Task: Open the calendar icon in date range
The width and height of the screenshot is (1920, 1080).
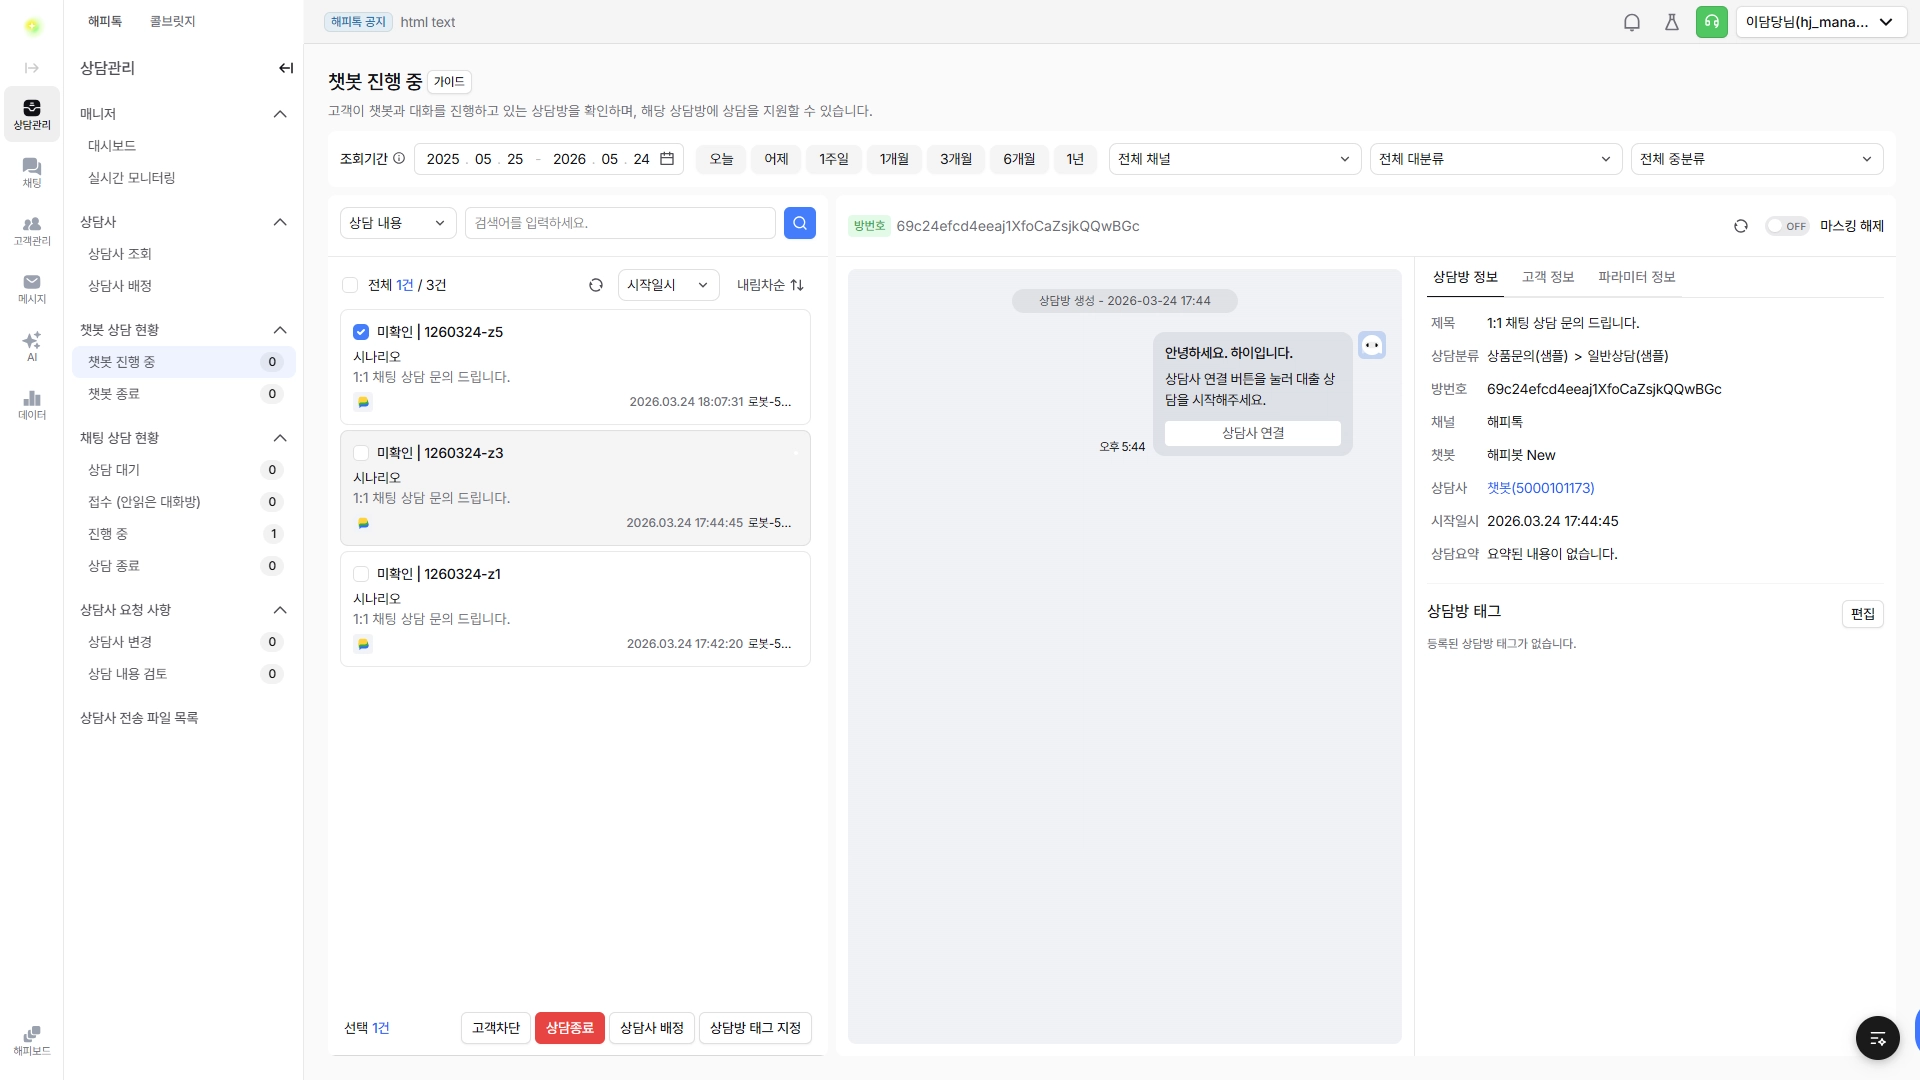Action: point(667,159)
